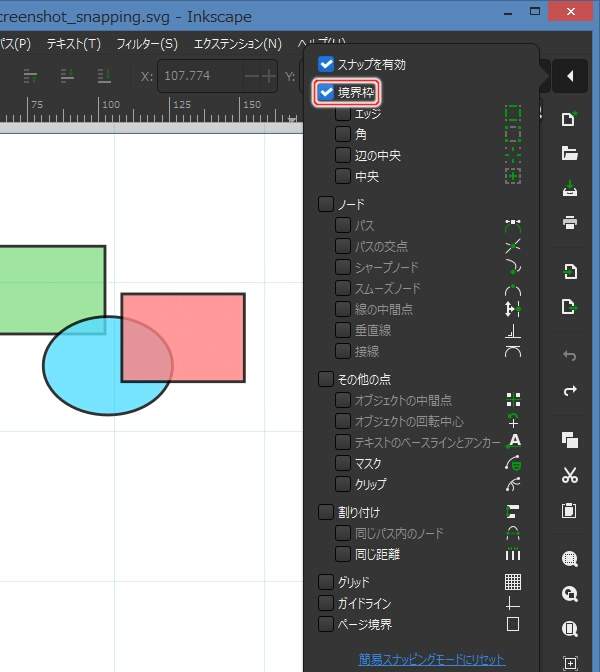
Task: Open the テキスト(T) menu
Action: 74,44
